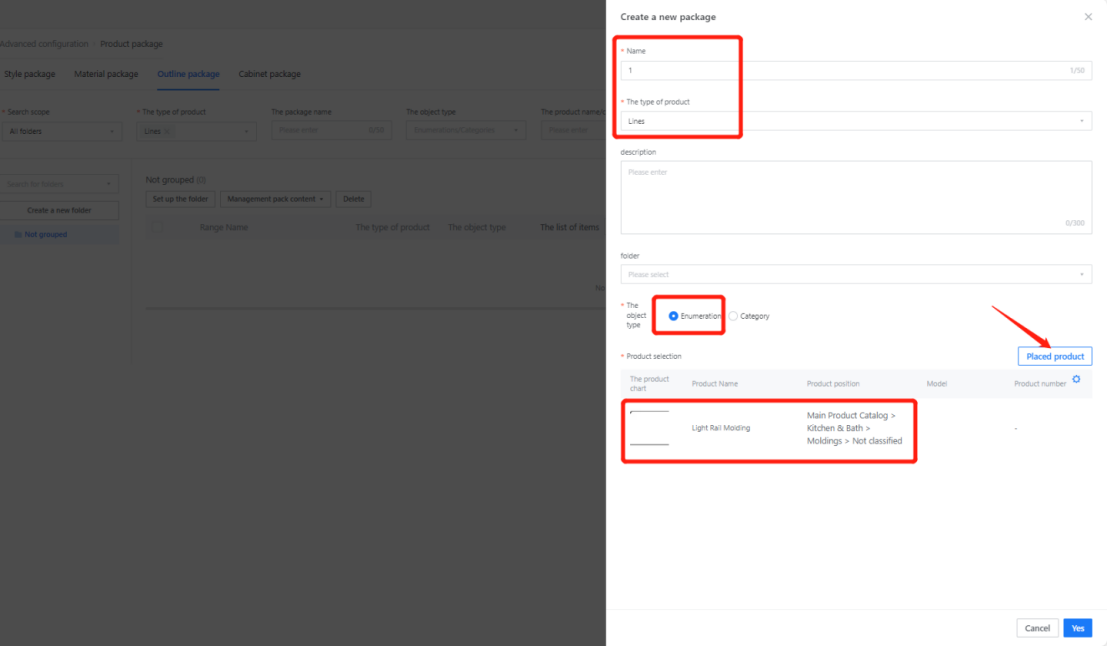Click the Light Rail Molding product name
Viewport: 1108px width, 646px height.
coord(721,428)
